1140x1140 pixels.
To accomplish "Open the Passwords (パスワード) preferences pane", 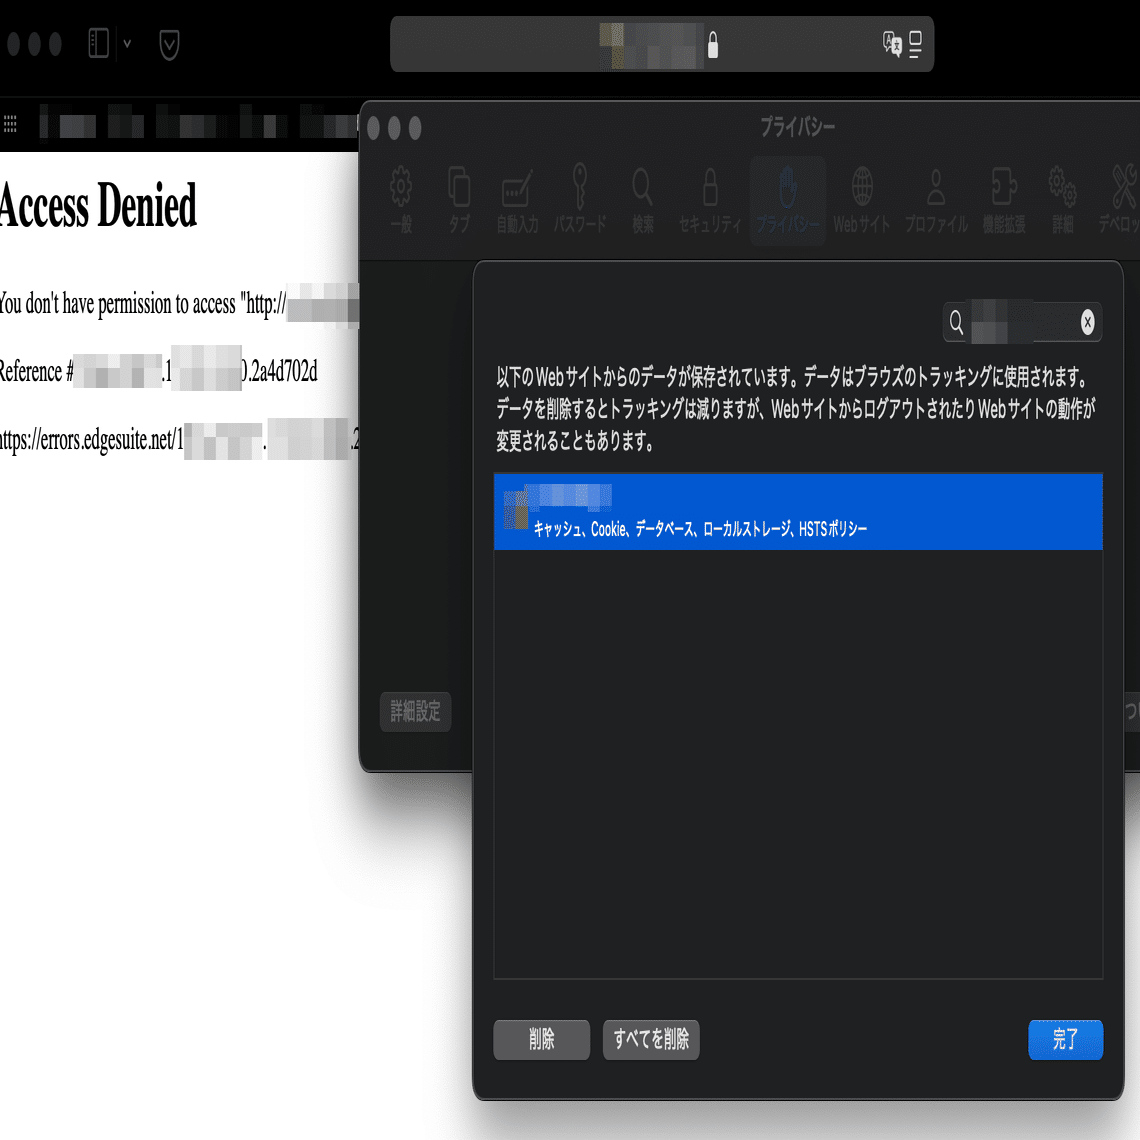I will pos(579,200).
